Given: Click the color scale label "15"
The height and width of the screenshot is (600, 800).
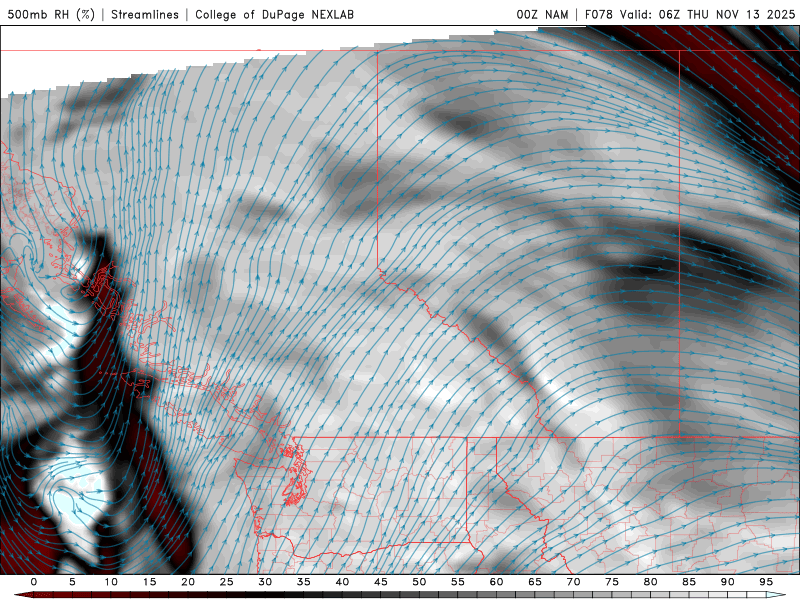Looking at the screenshot, I should tap(149, 582).
